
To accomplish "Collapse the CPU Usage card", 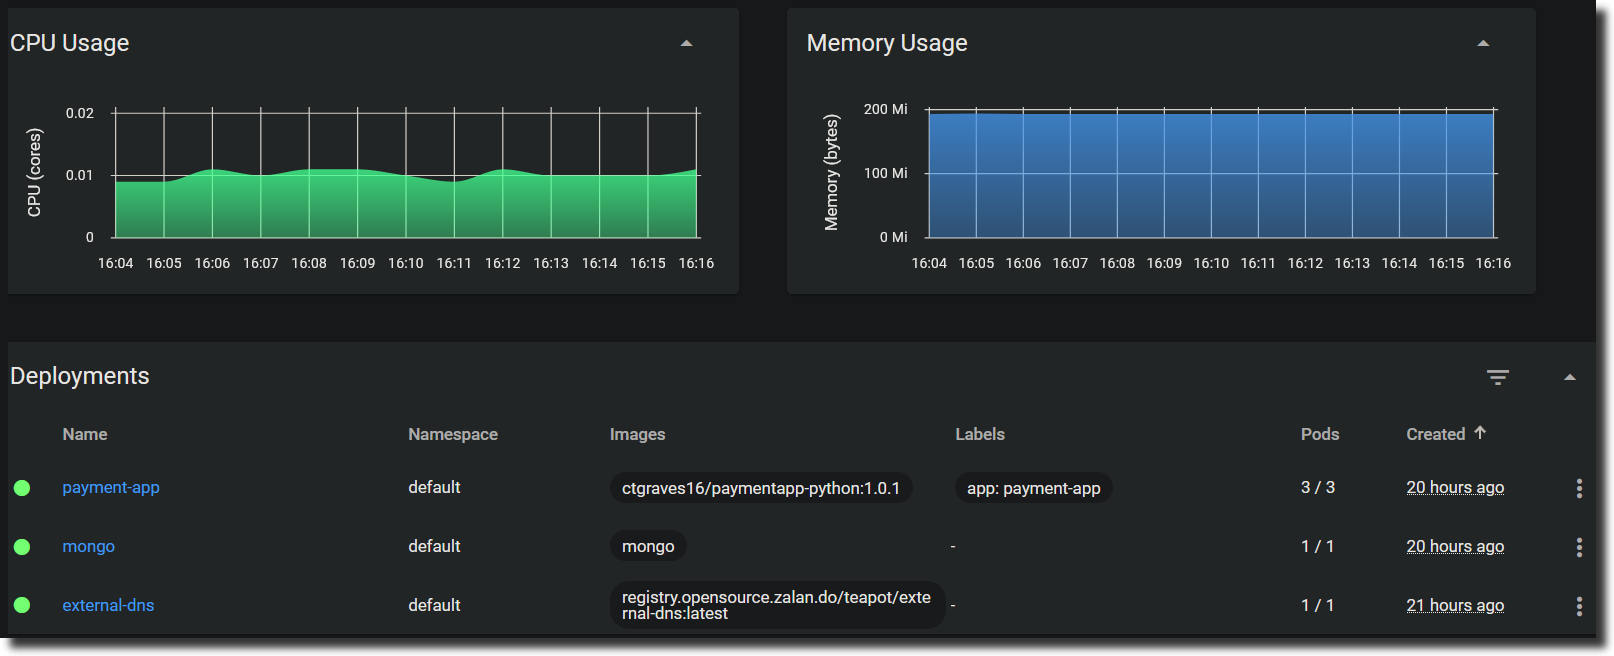I will click(x=686, y=43).
